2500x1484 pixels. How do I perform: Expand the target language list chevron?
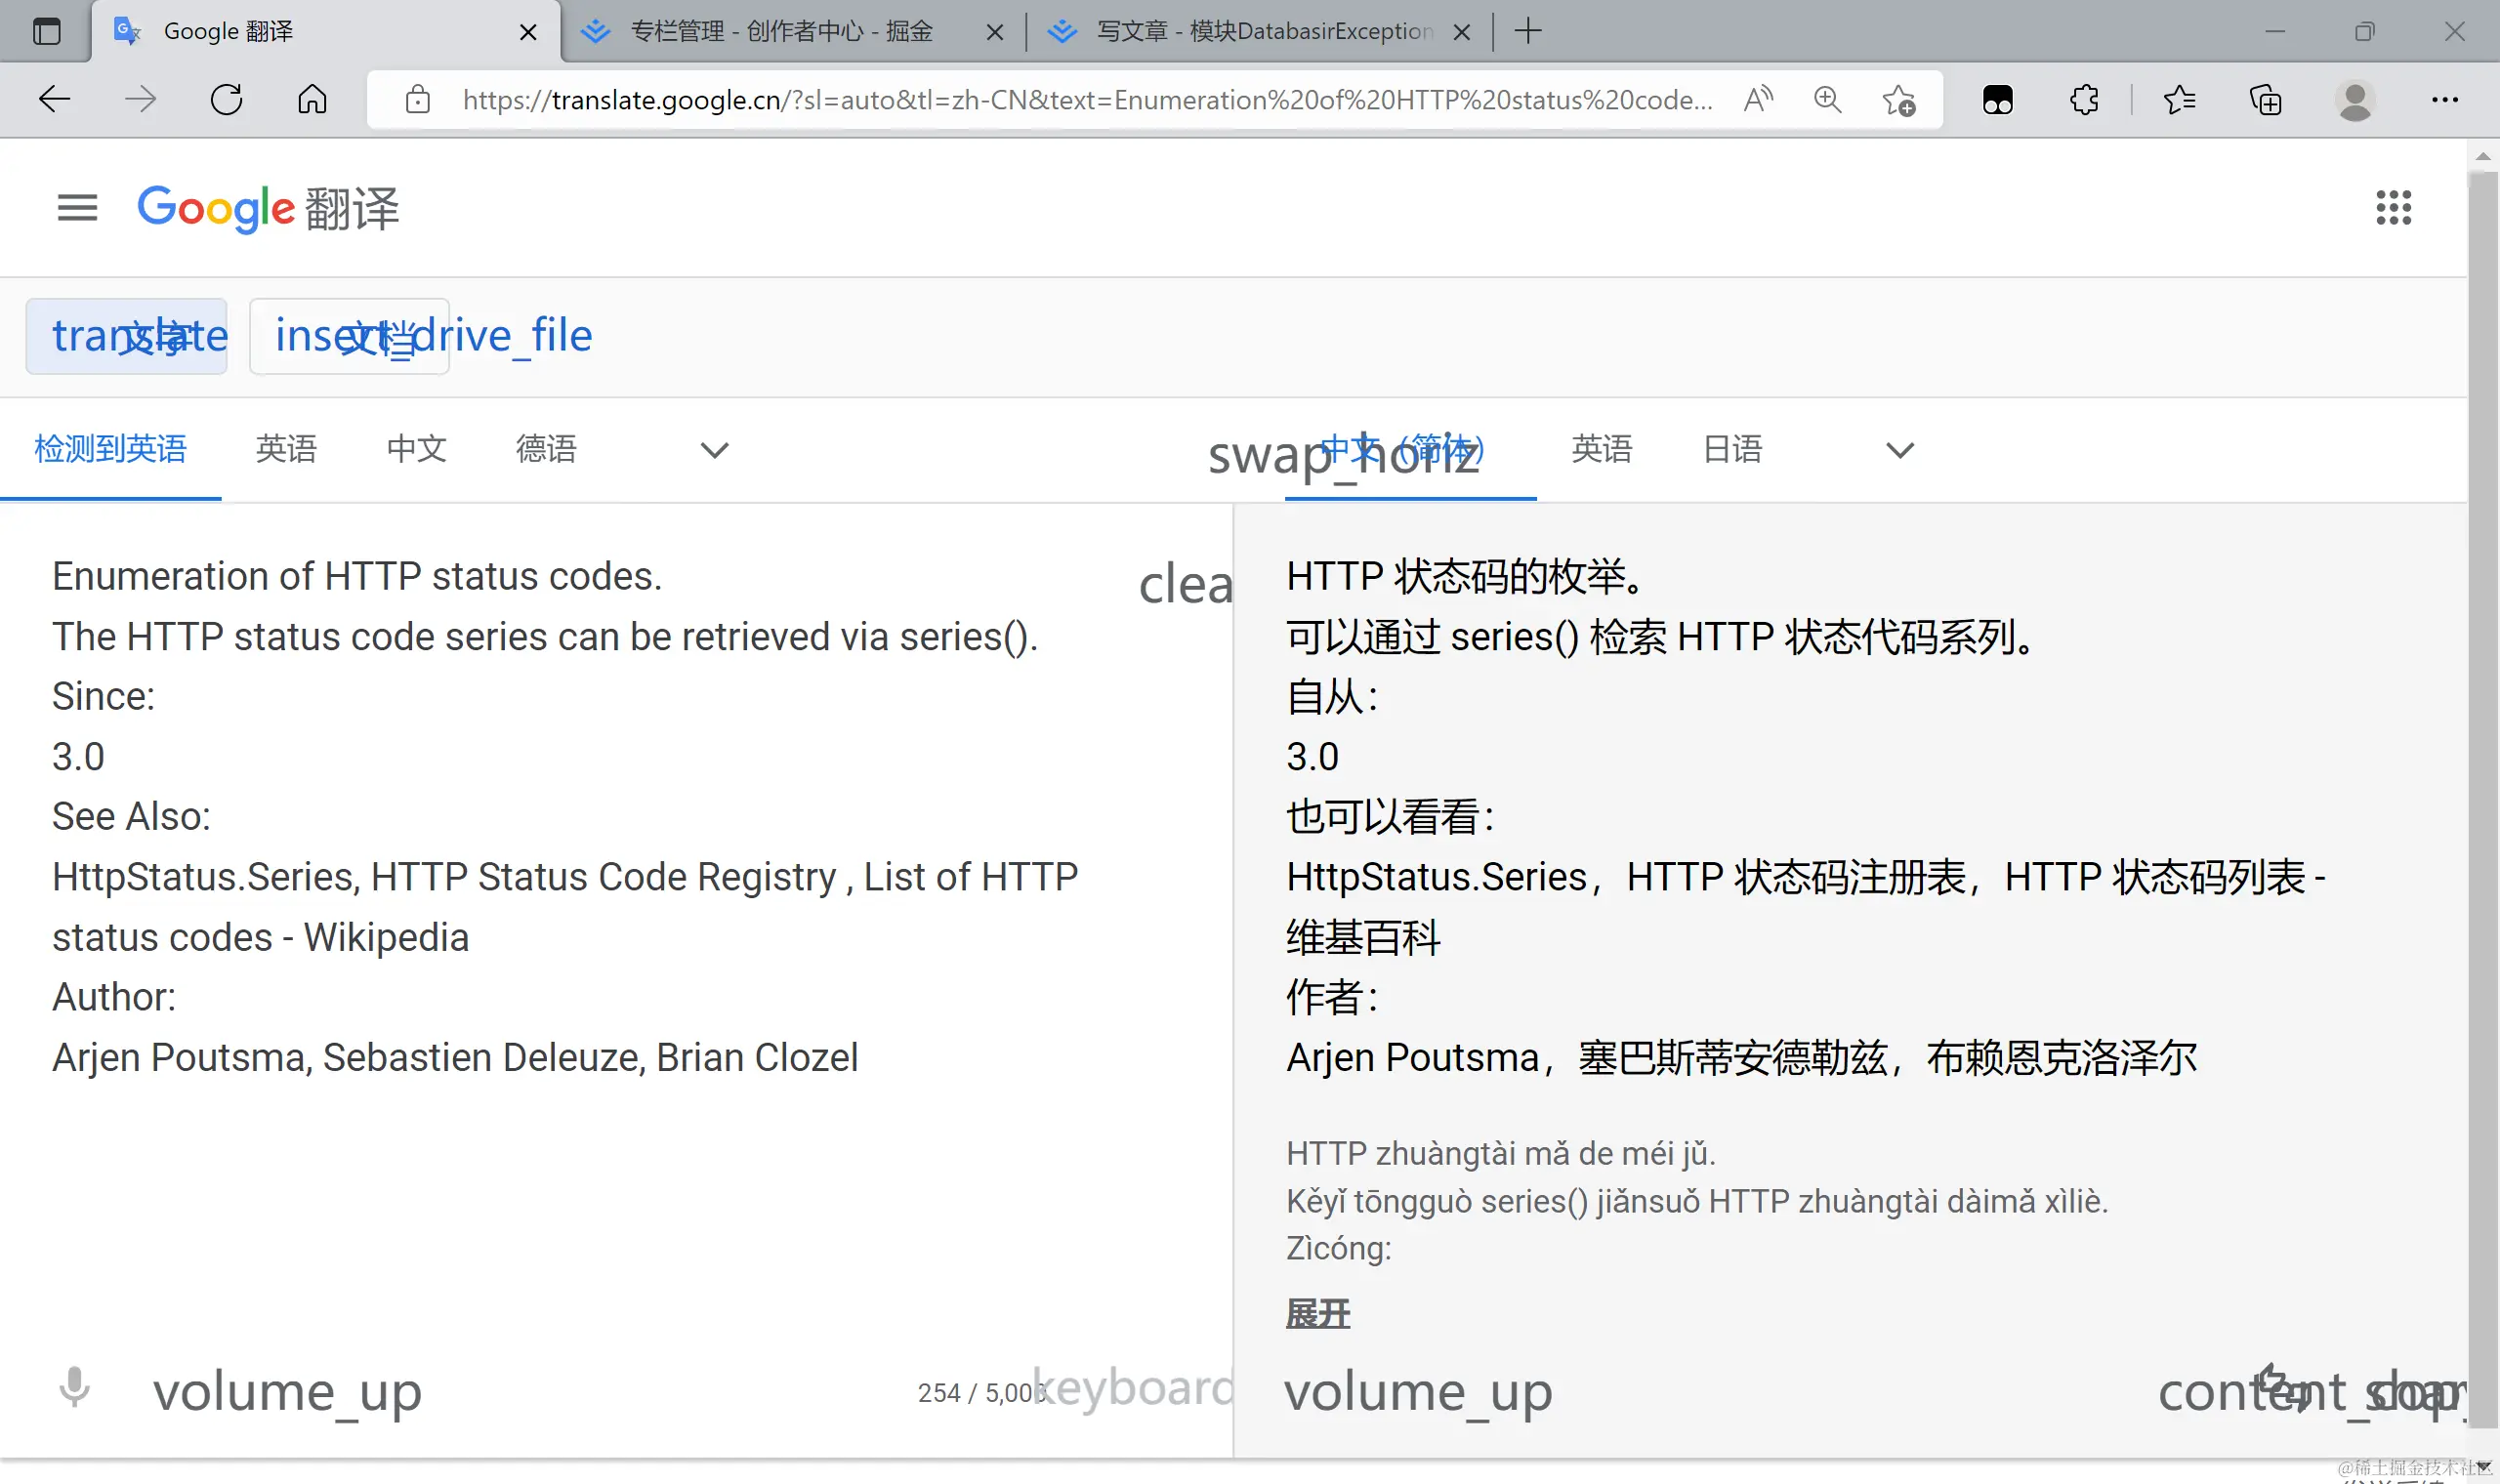[1899, 450]
